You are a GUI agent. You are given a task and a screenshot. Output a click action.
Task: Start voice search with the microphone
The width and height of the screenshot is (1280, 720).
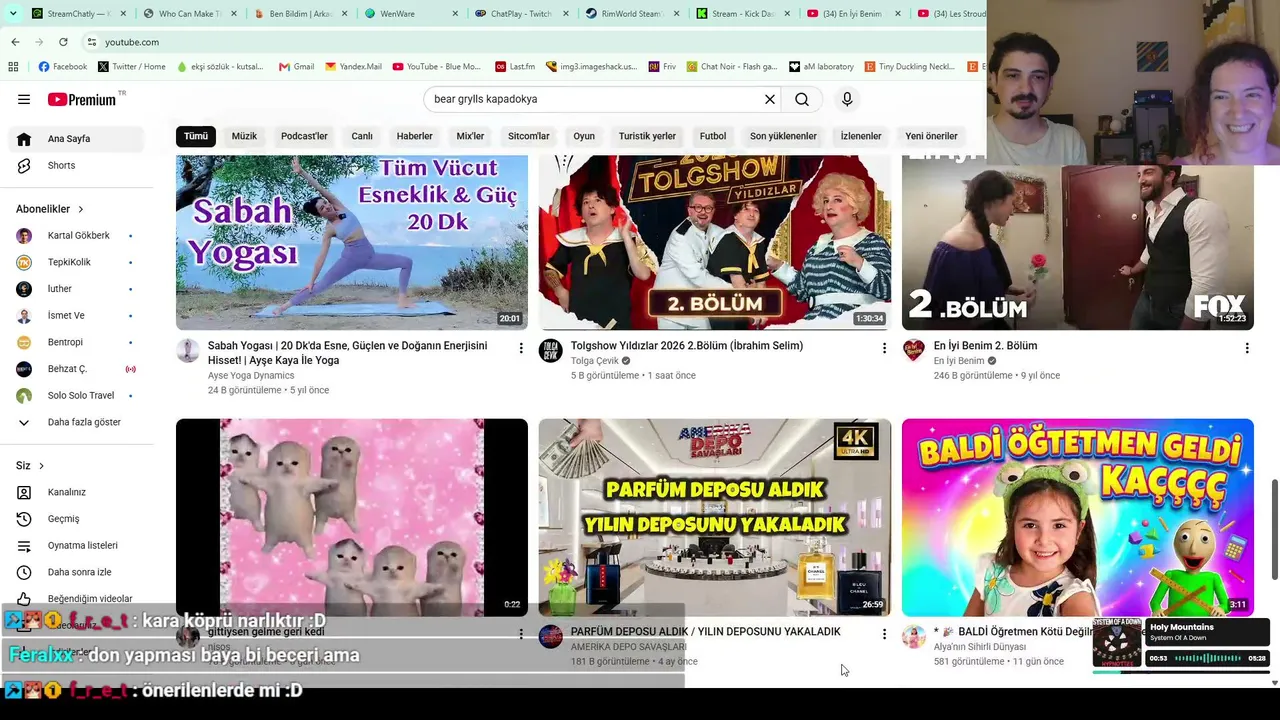(x=847, y=99)
